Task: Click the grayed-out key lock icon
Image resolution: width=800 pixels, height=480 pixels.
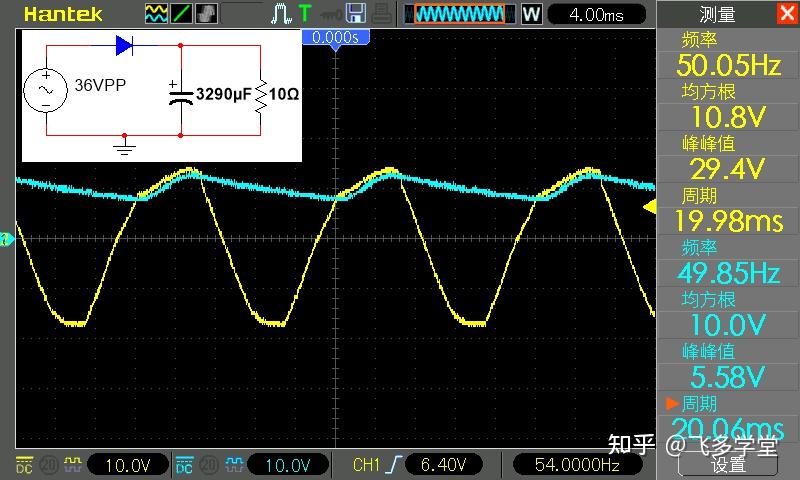Action: tap(330, 15)
